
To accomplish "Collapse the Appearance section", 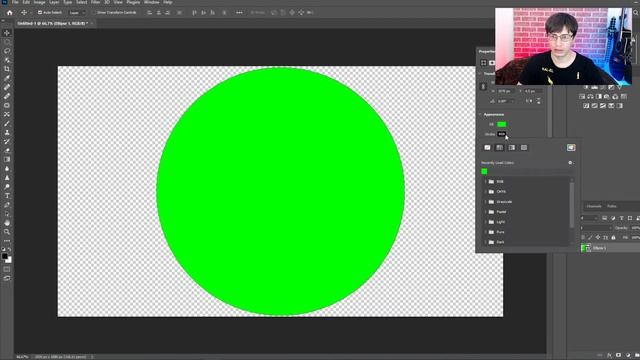I will point(480,115).
